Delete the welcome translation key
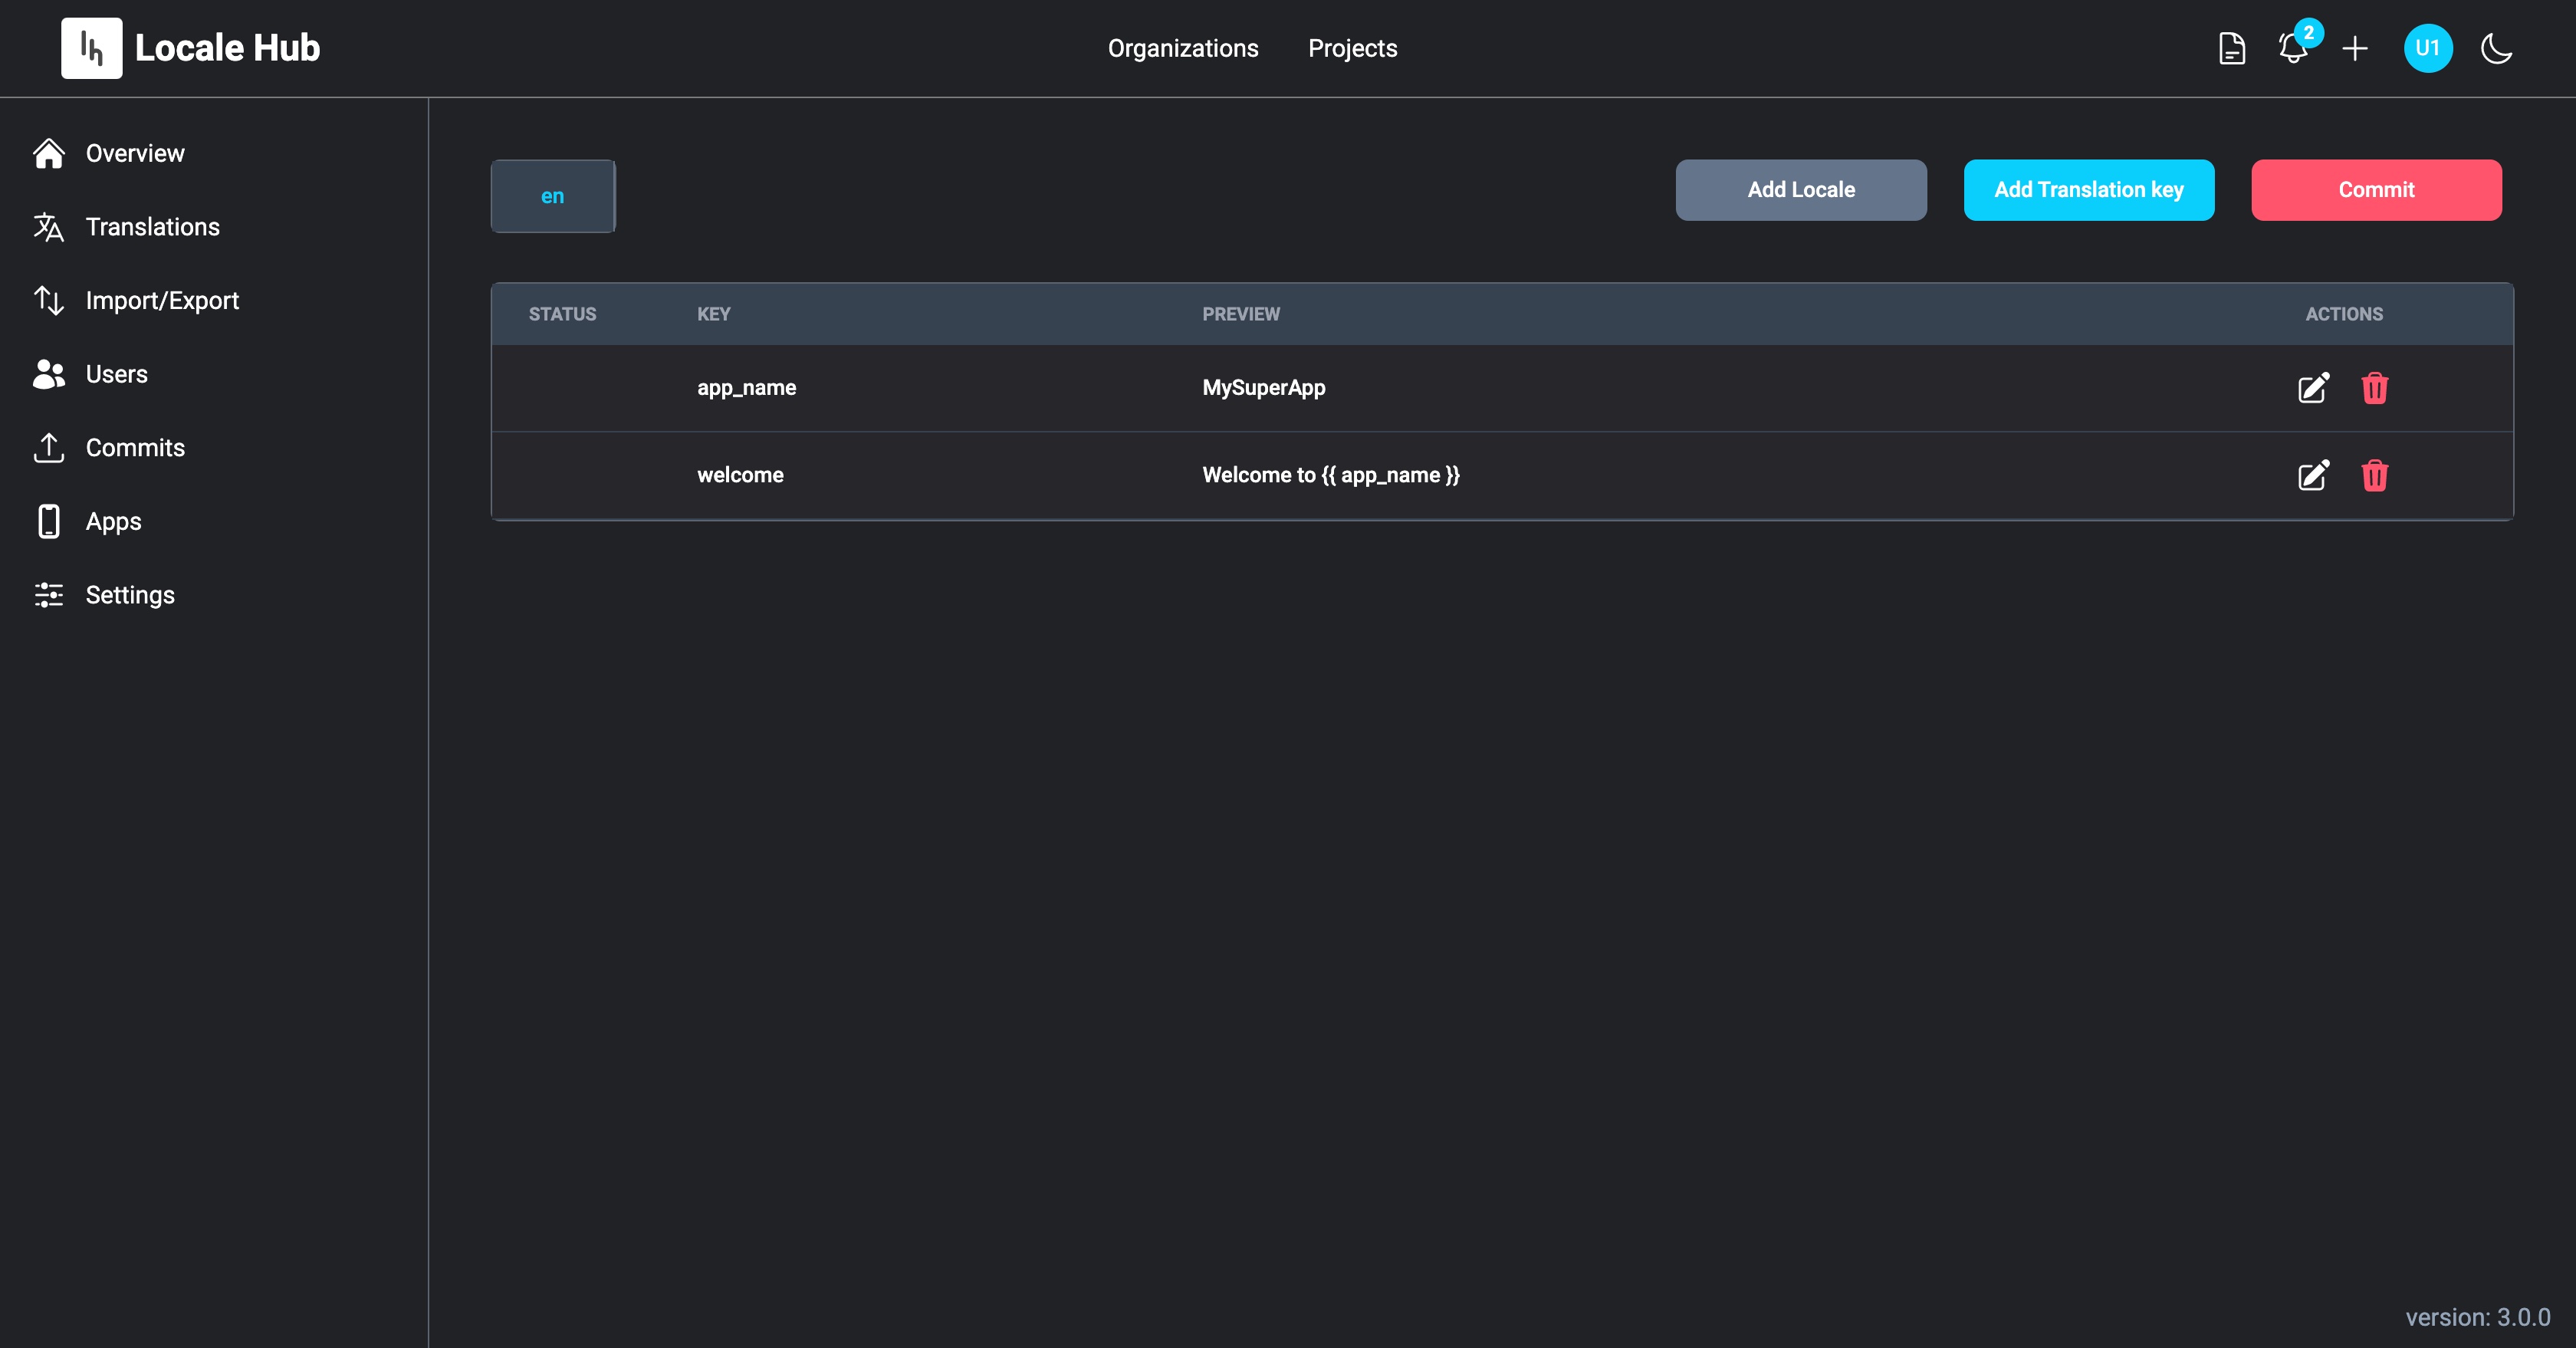2576x1348 pixels. point(2375,475)
